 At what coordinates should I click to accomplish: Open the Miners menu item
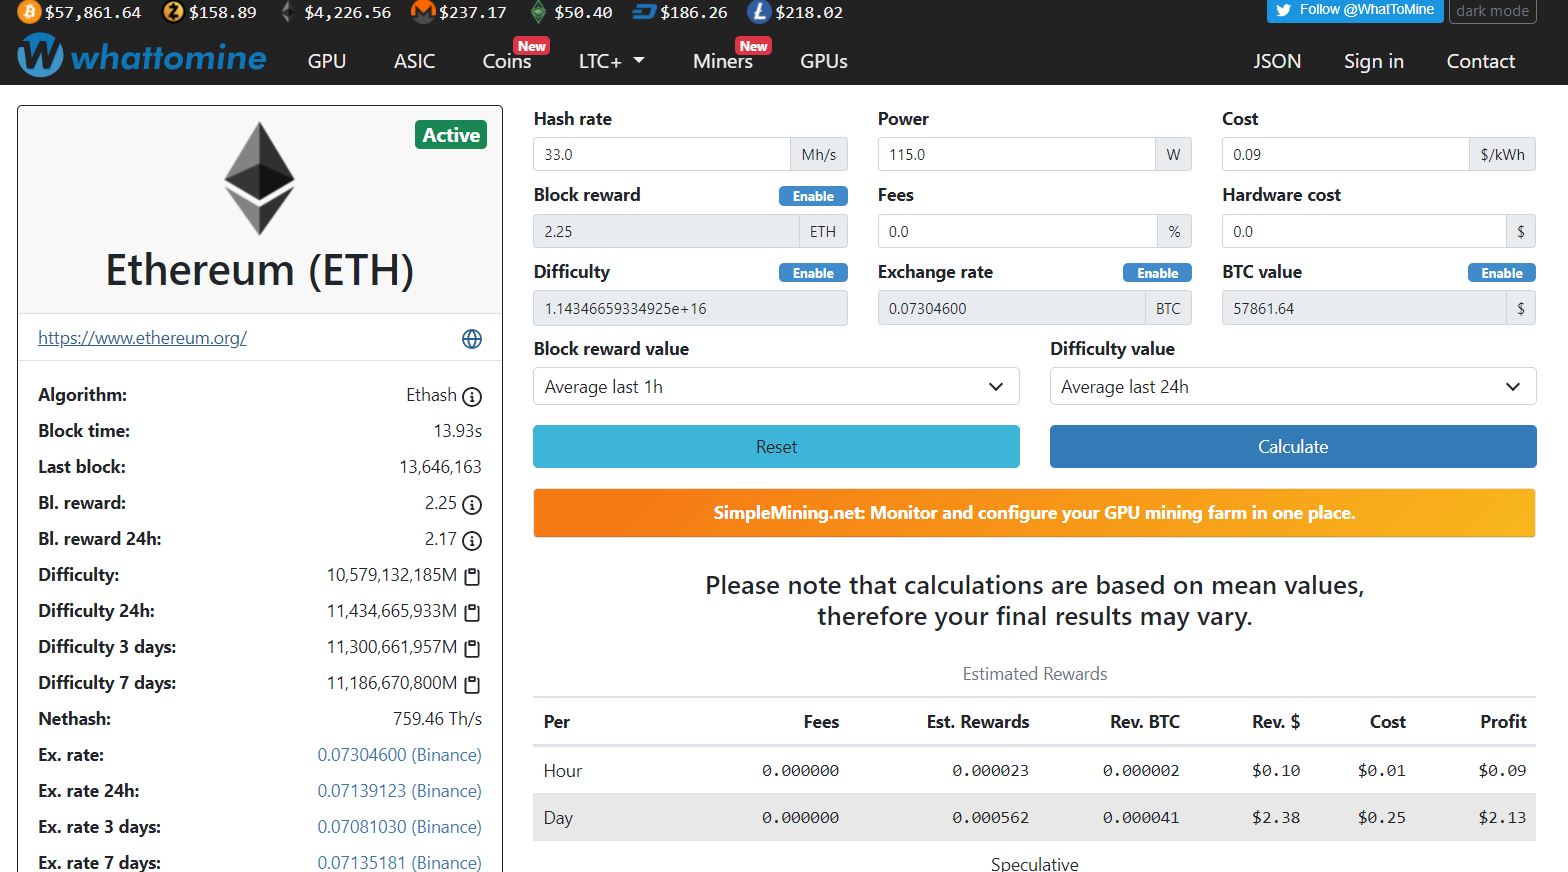(x=723, y=61)
